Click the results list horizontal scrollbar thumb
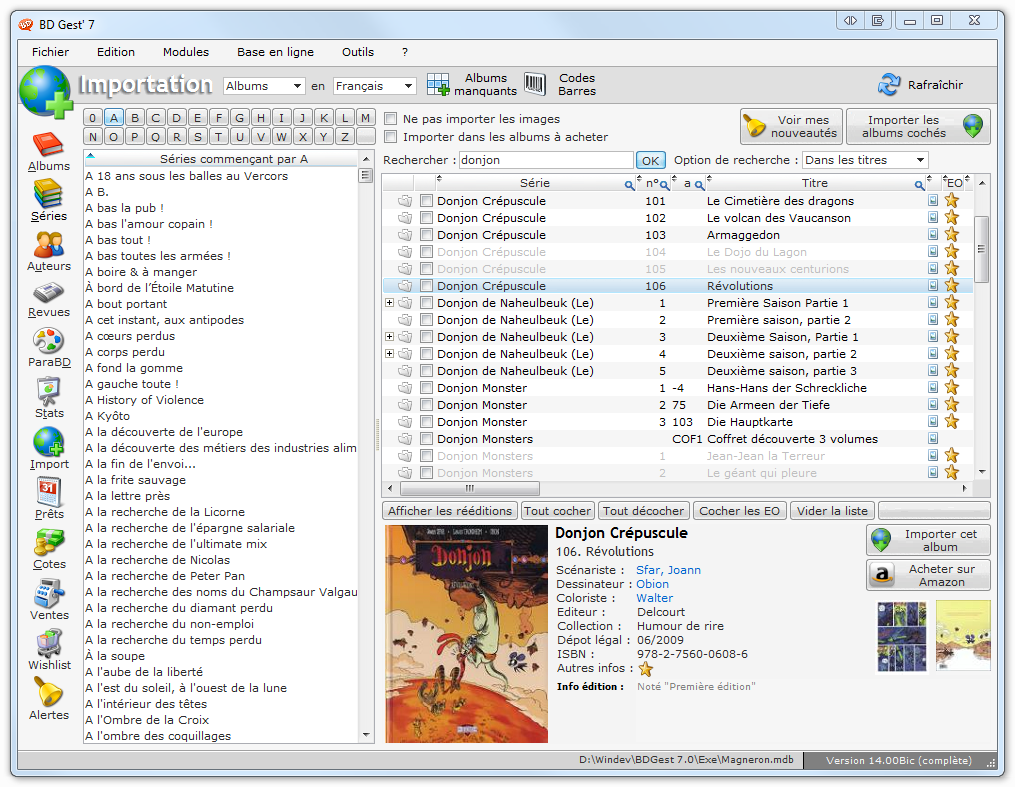This screenshot has height=787, width=1015. 470,488
